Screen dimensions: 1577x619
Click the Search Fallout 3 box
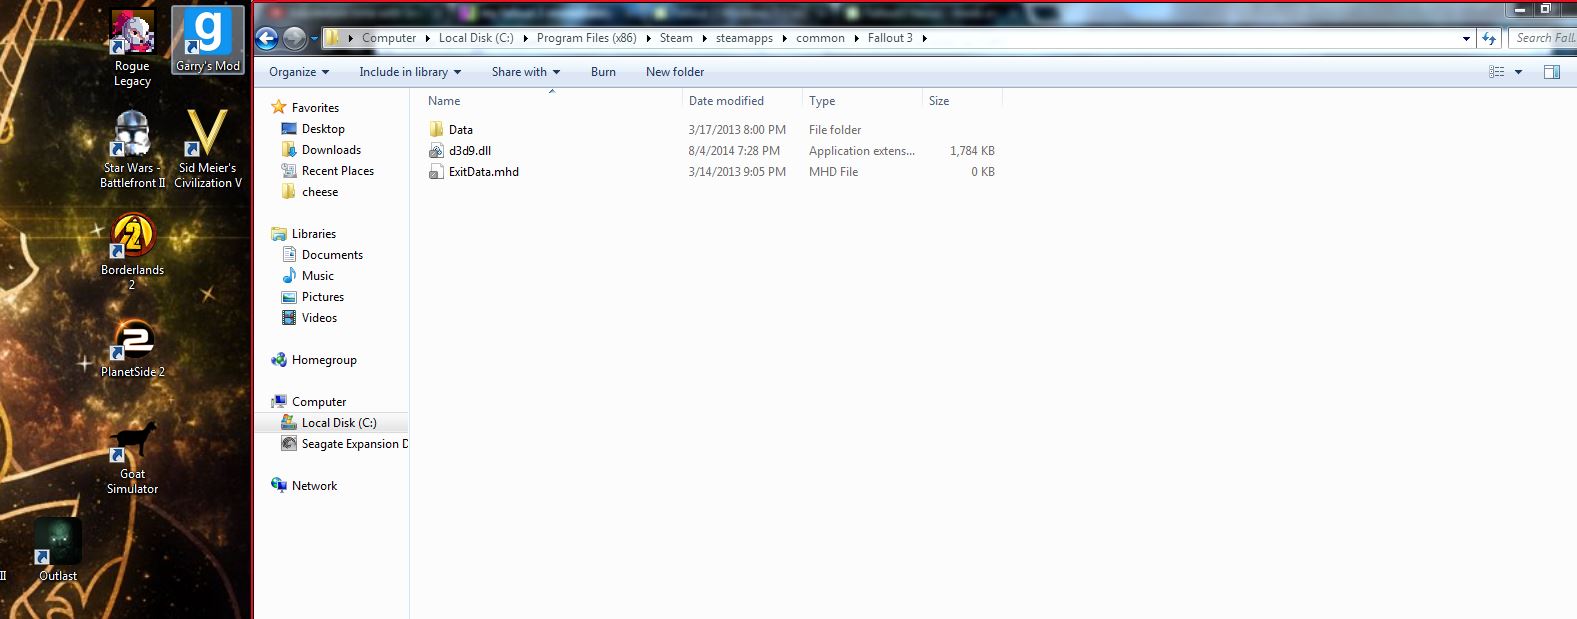click(x=1543, y=38)
